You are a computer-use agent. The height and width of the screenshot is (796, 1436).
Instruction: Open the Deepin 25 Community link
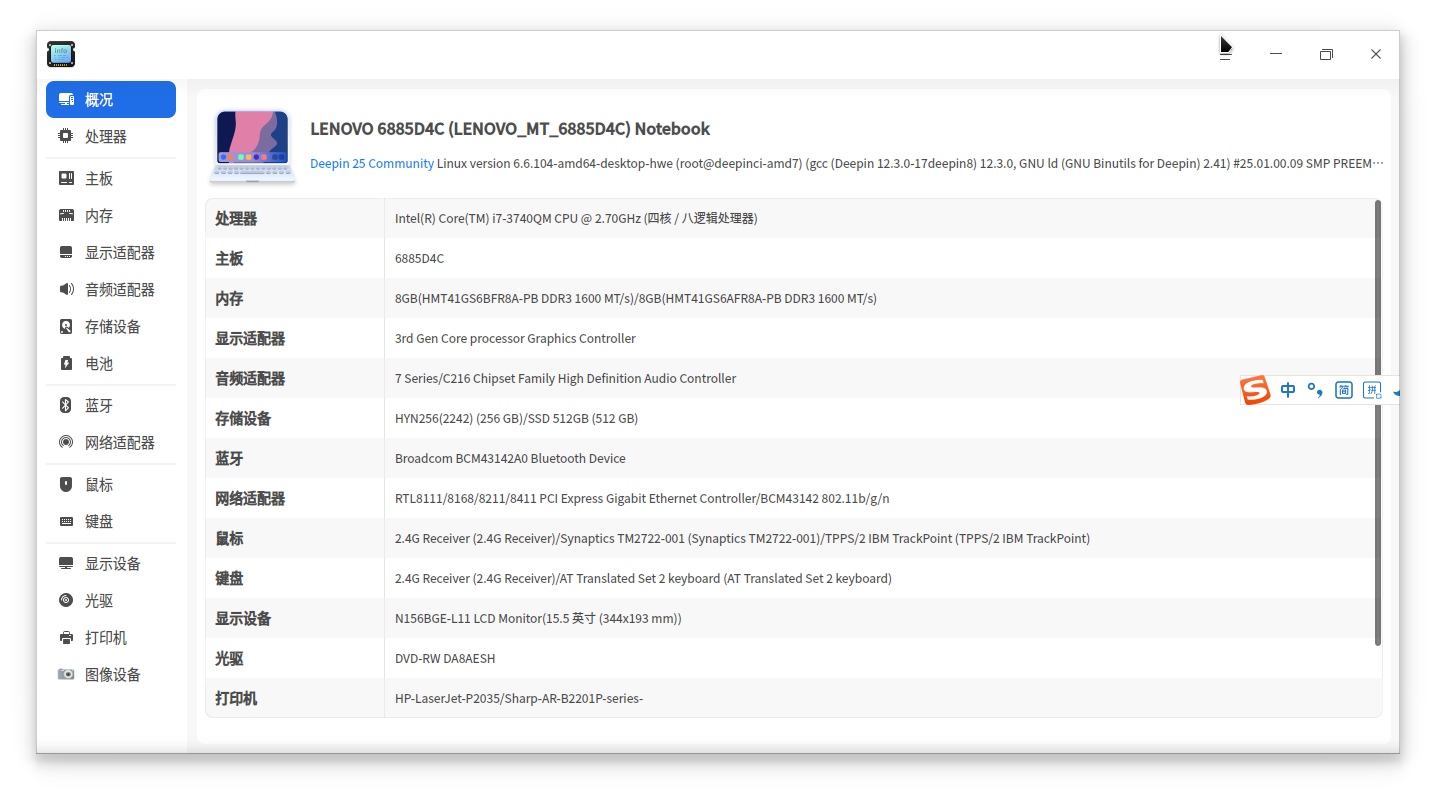372,164
